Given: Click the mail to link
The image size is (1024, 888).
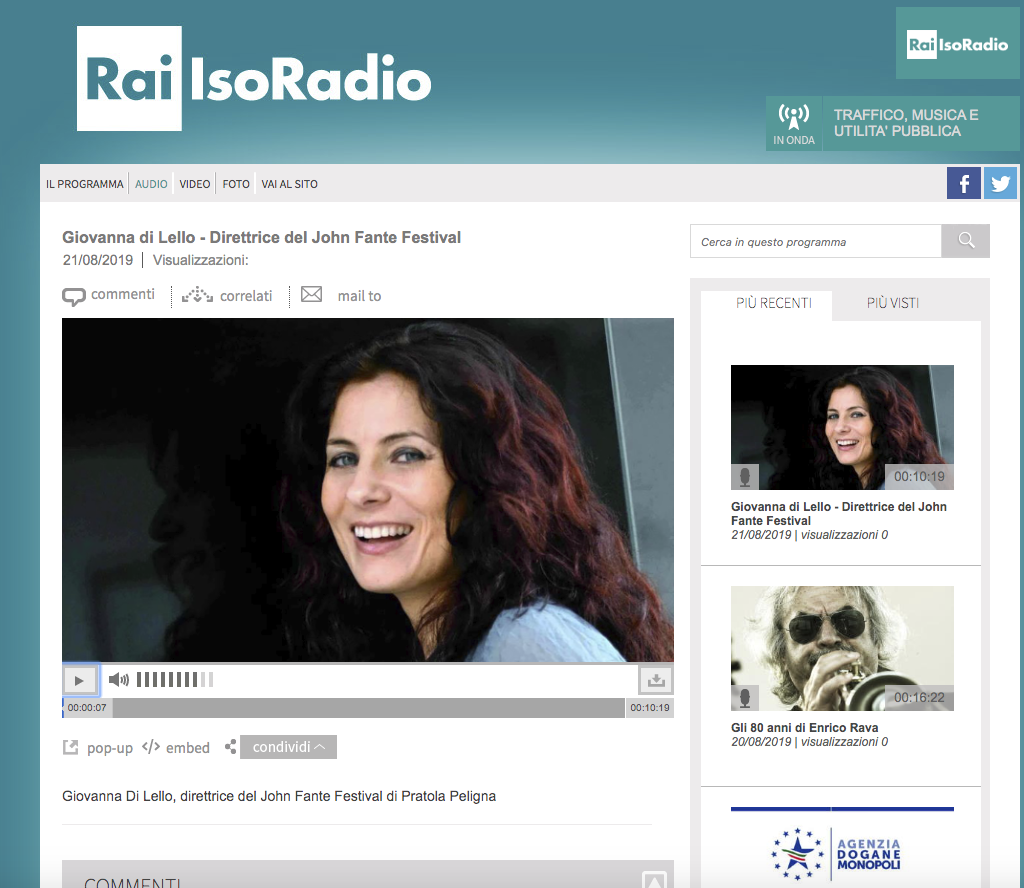Looking at the screenshot, I should pyautogui.click(x=359, y=296).
